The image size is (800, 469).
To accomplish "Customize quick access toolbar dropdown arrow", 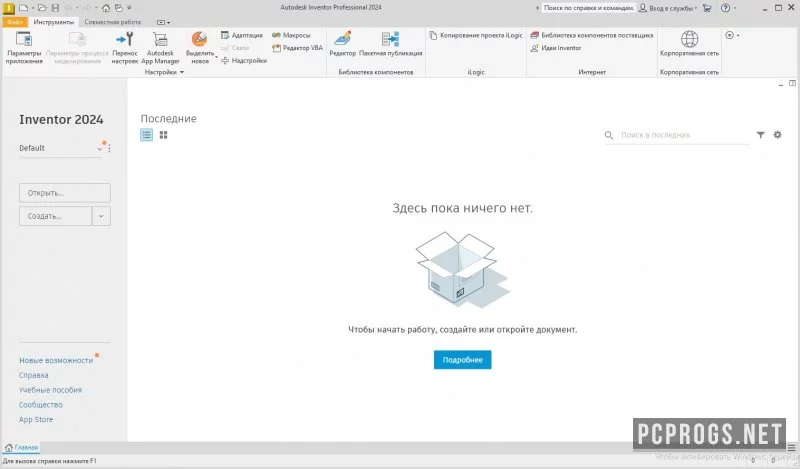I will pos(129,8).
